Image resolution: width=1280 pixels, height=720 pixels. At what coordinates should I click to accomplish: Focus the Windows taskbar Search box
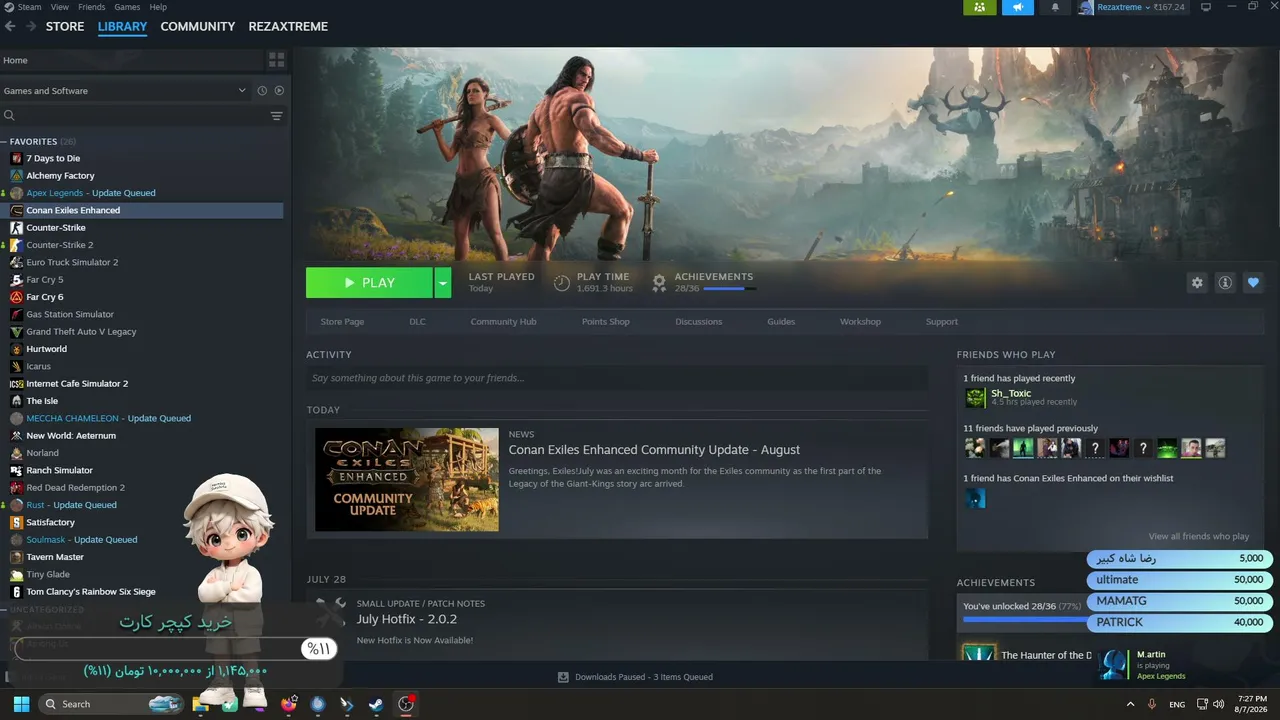coord(112,704)
